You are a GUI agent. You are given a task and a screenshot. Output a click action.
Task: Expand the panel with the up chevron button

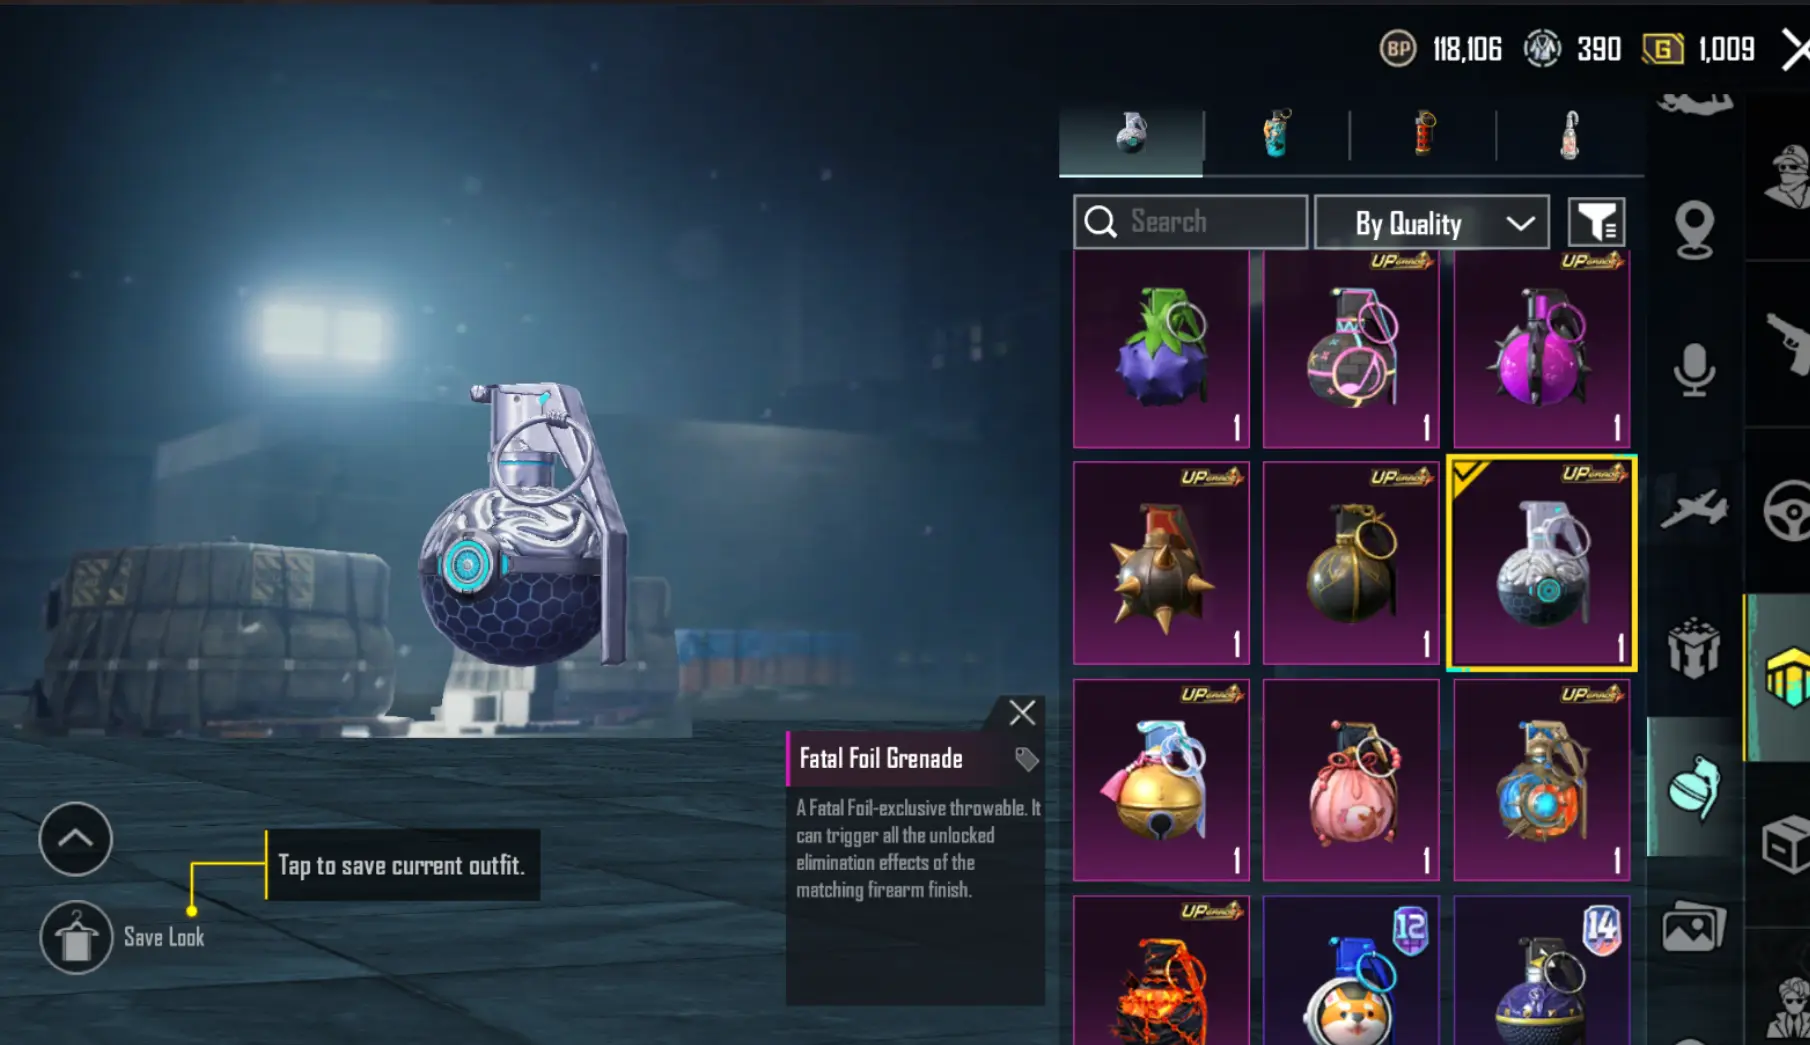coord(76,839)
